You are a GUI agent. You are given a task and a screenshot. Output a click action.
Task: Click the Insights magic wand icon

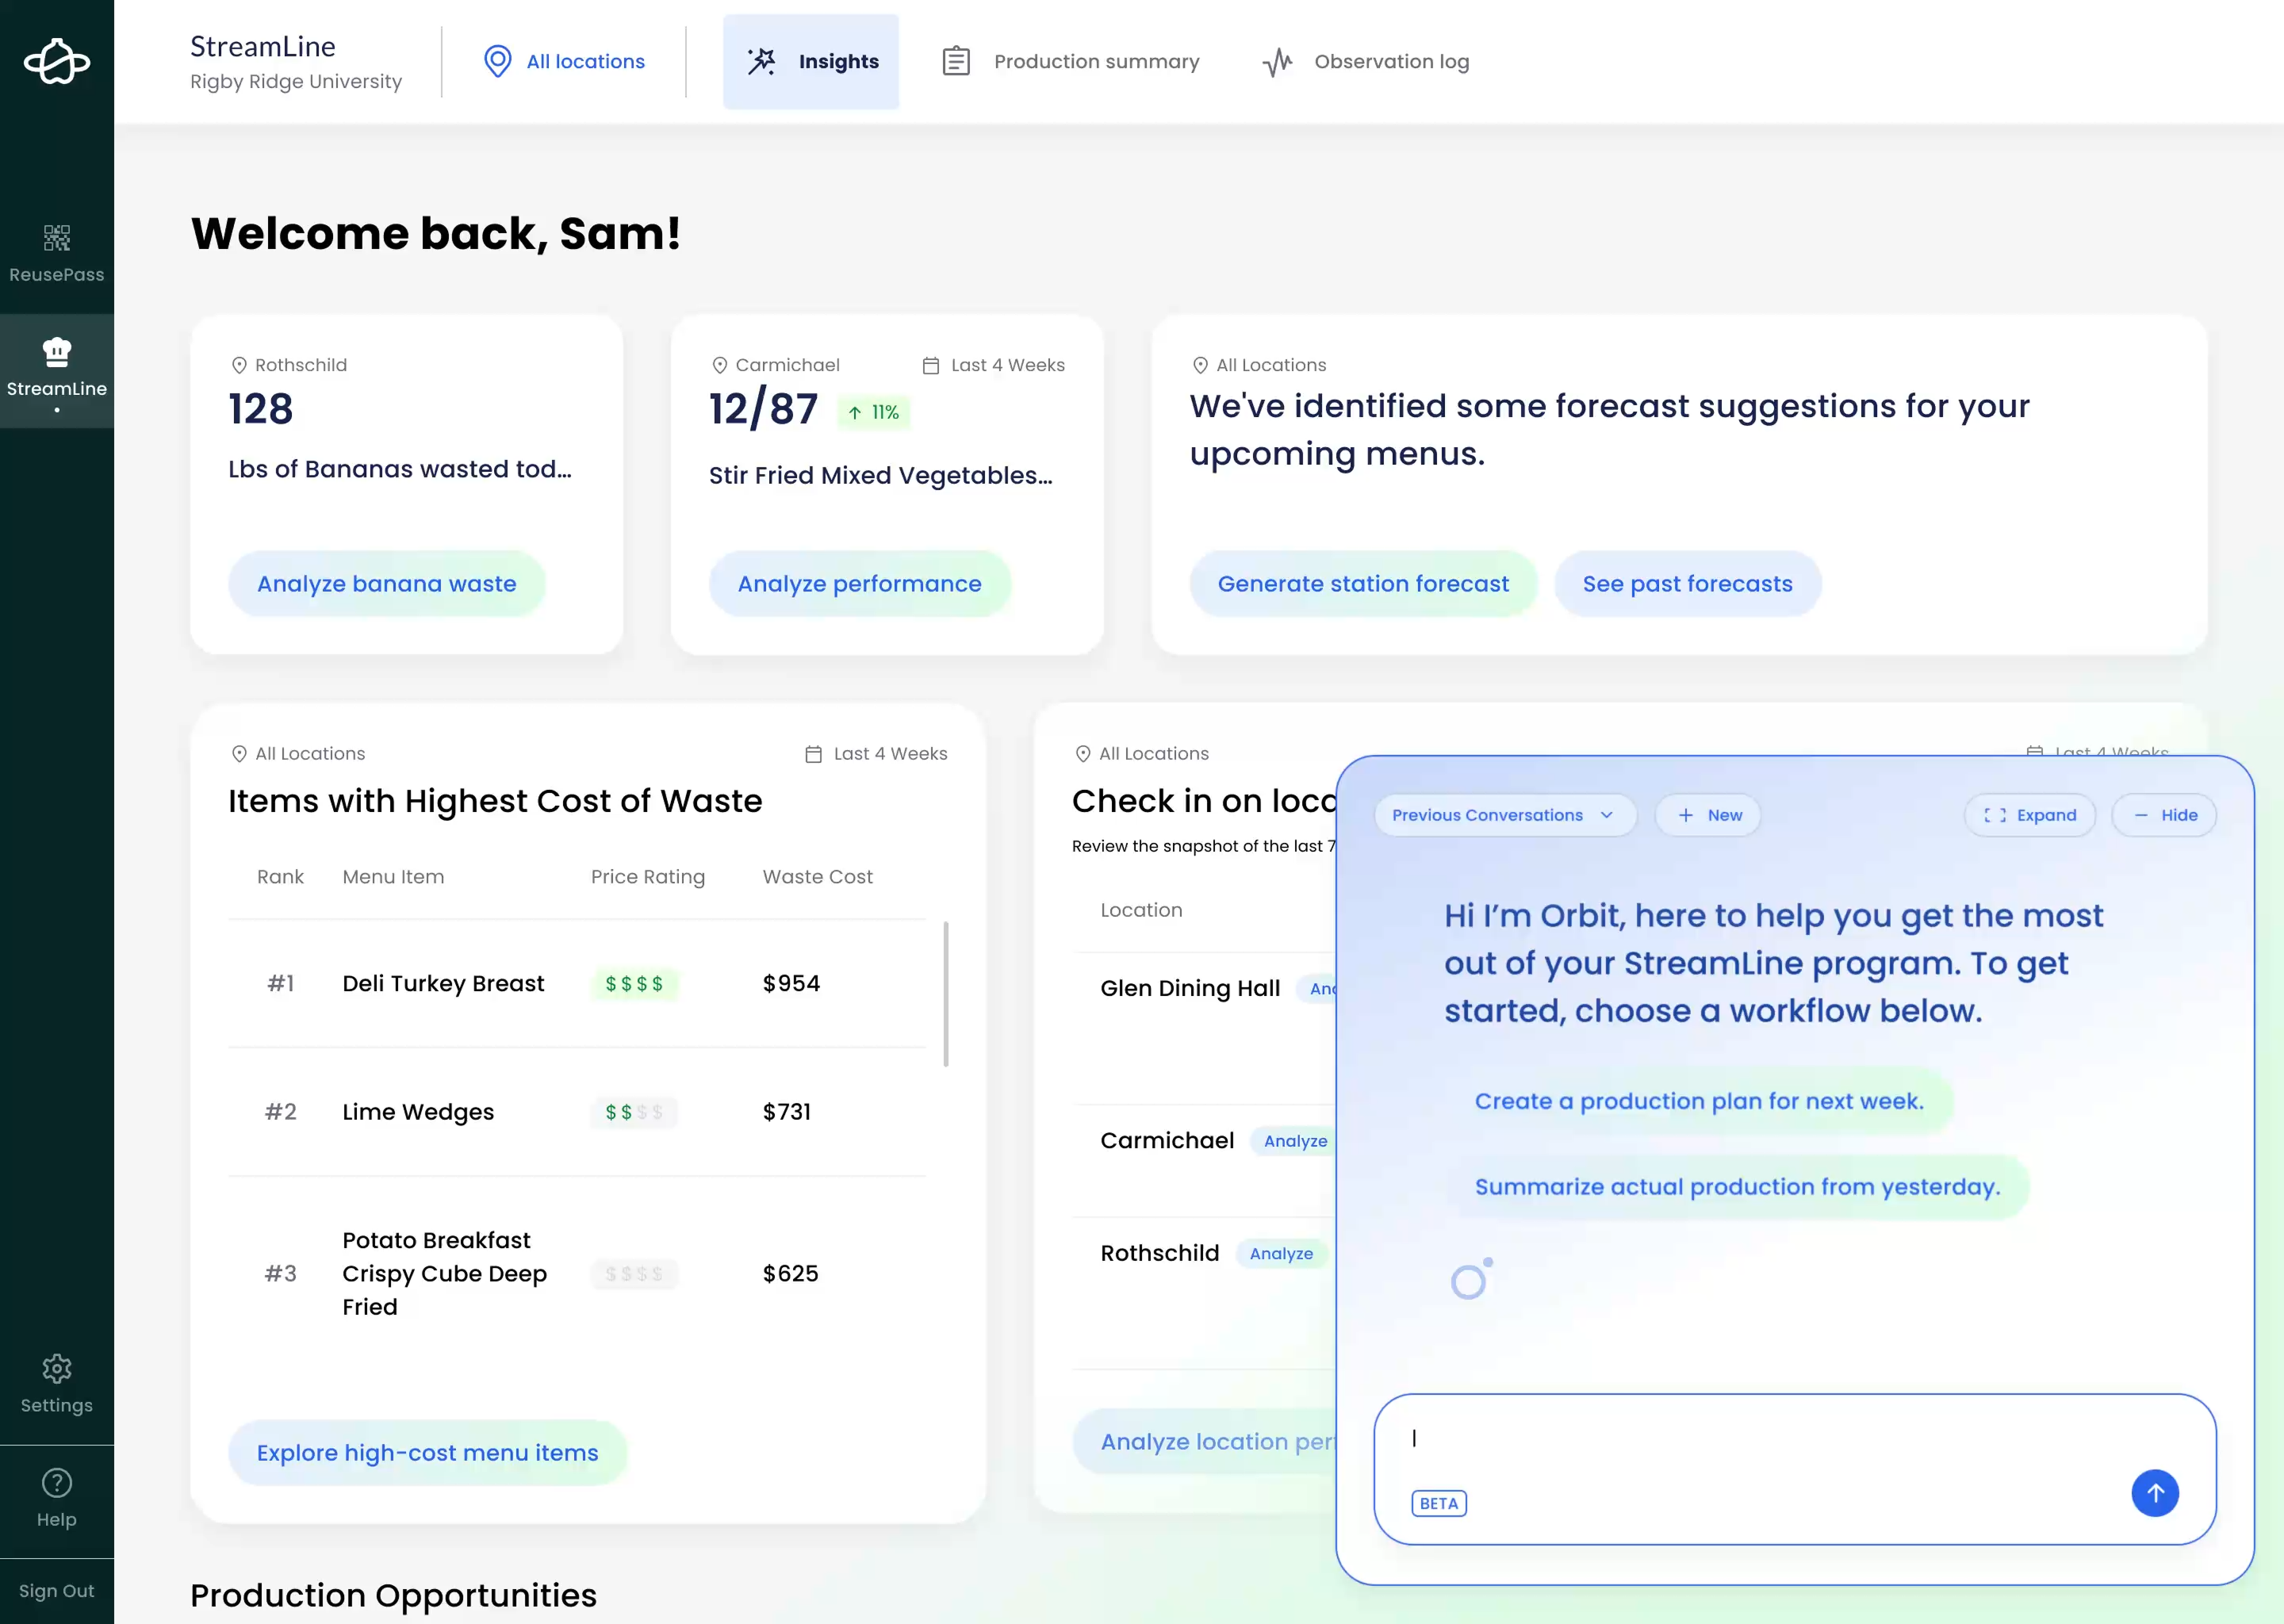click(x=761, y=61)
